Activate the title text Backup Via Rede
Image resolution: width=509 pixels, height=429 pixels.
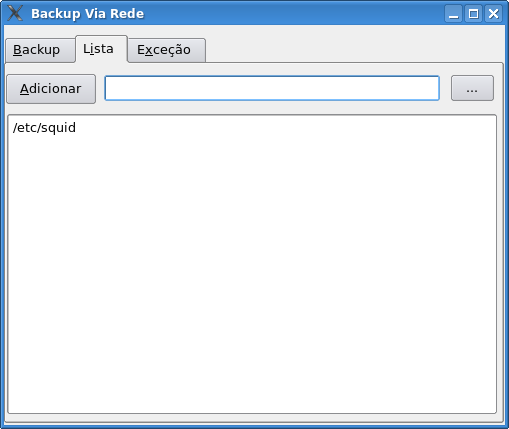pos(87,14)
